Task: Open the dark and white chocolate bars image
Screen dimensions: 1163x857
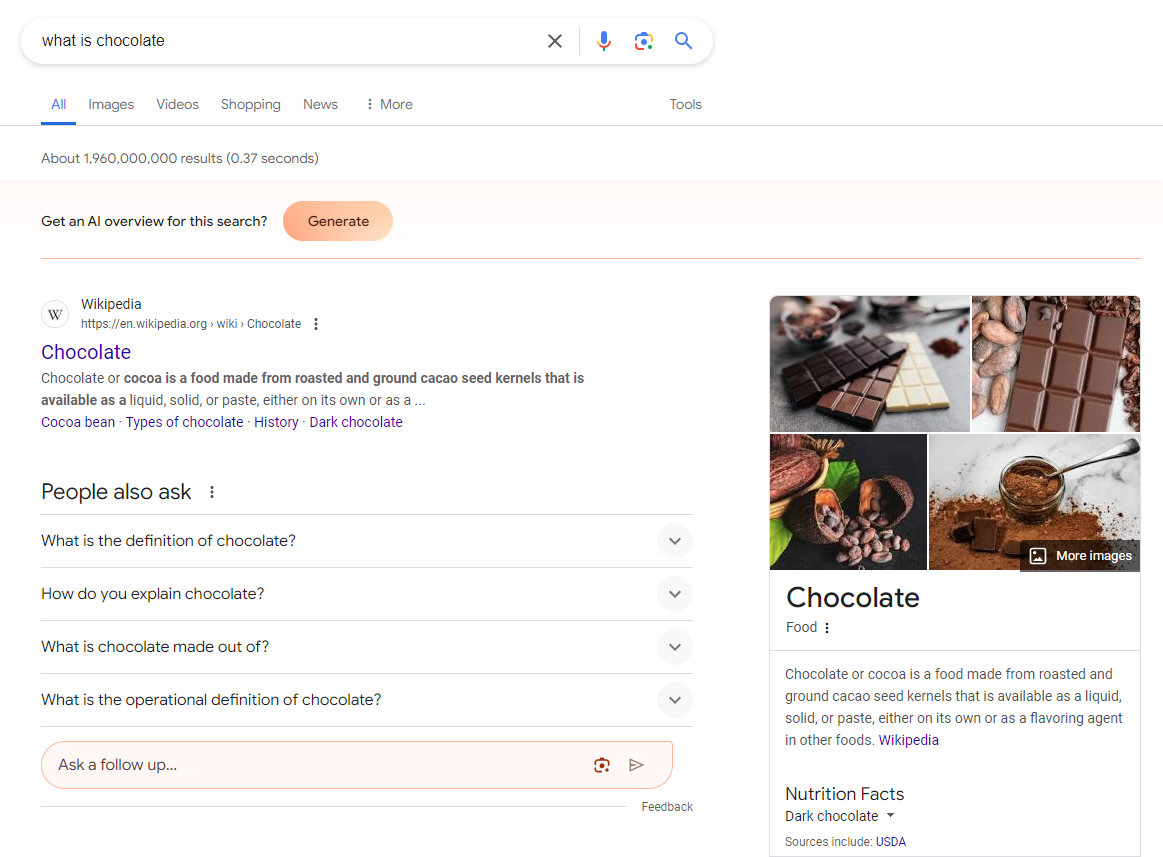Action: pyautogui.click(x=869, y=364)
